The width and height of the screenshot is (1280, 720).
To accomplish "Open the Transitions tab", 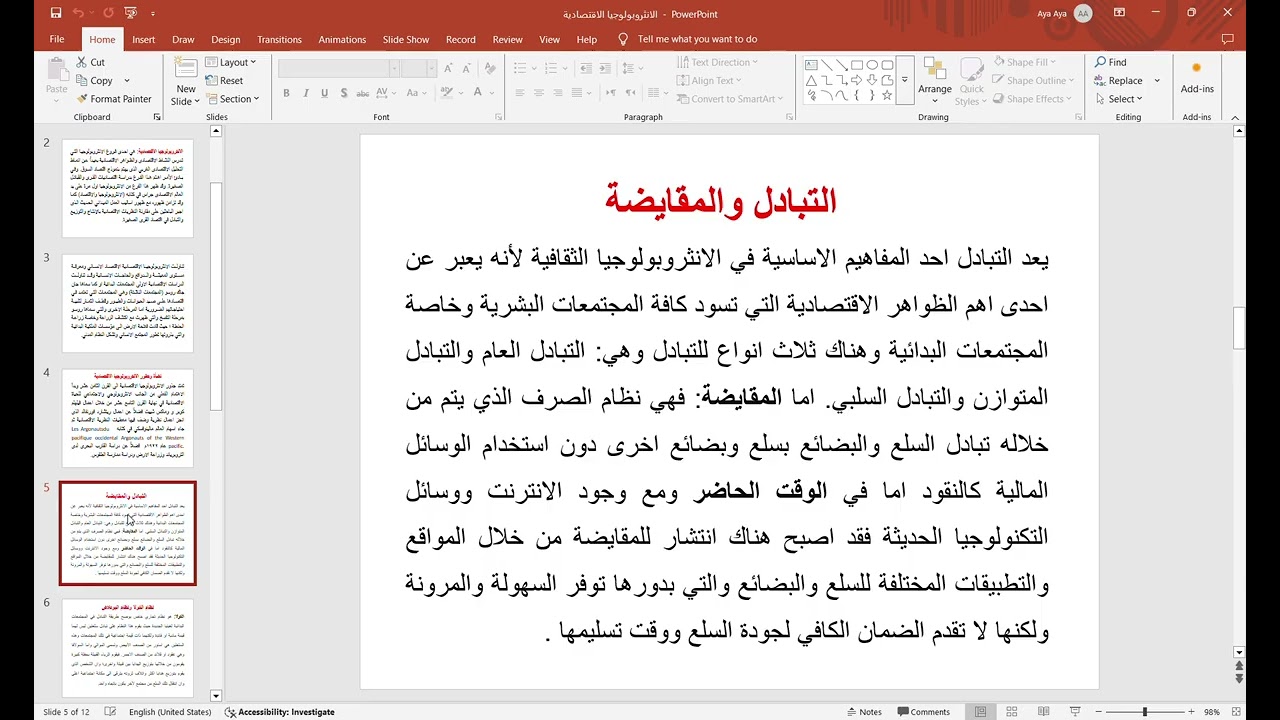I will (279, 39).
